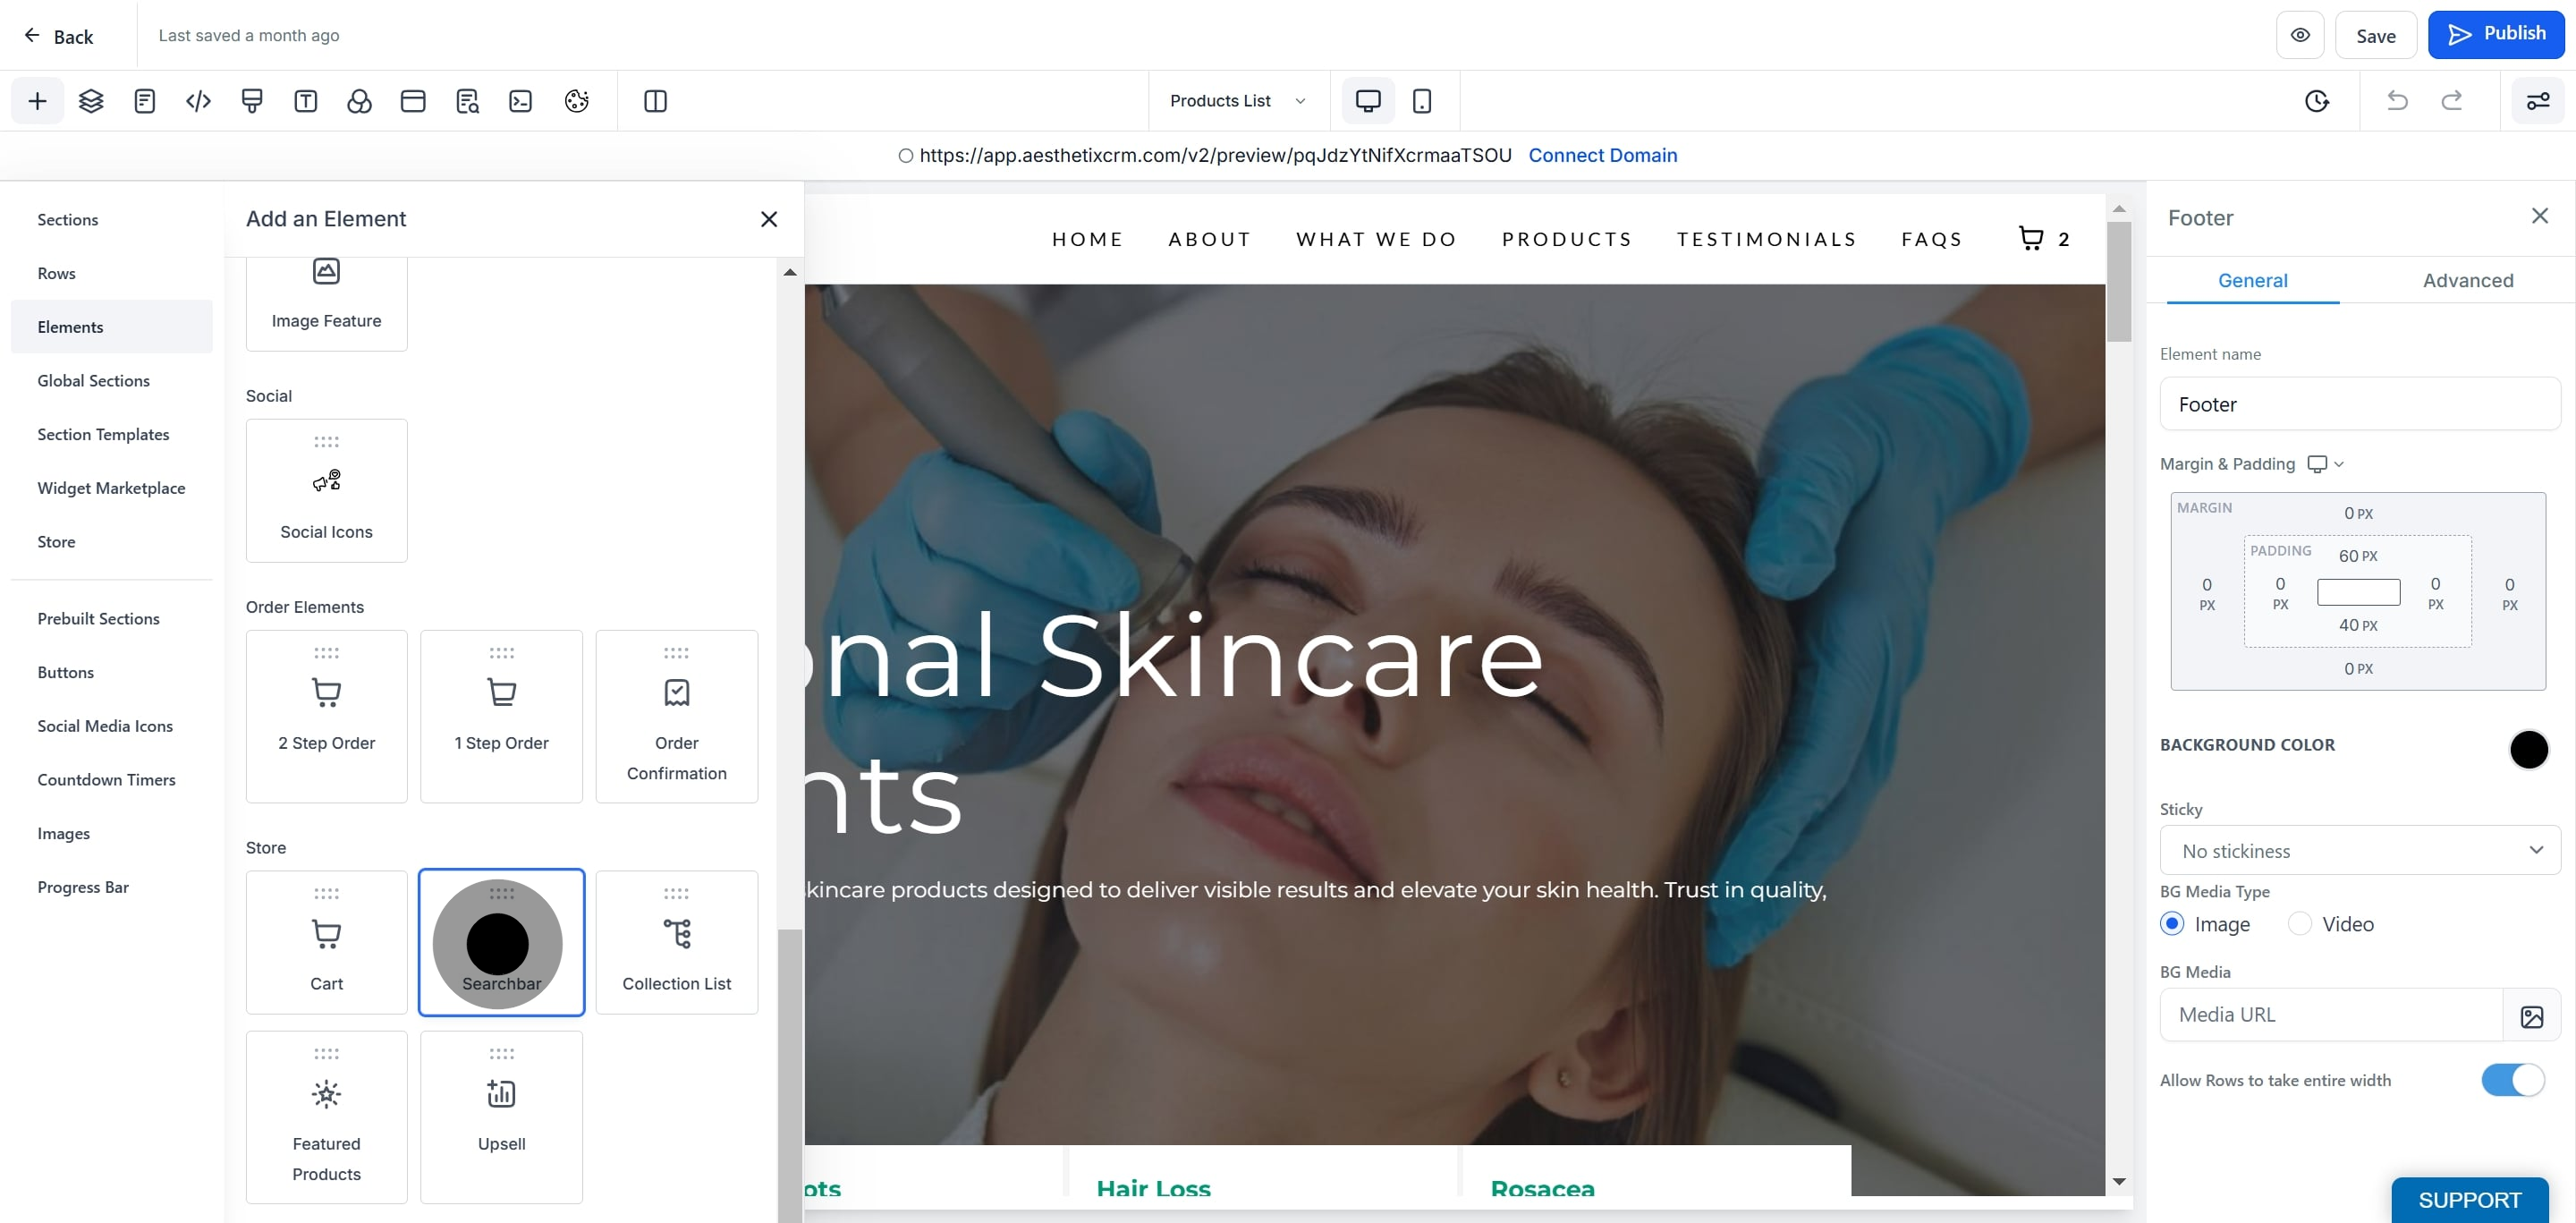The image size is (2576, 1223).
Task: Click the shopping cart icon in navbar
Action: [2031, 238]
